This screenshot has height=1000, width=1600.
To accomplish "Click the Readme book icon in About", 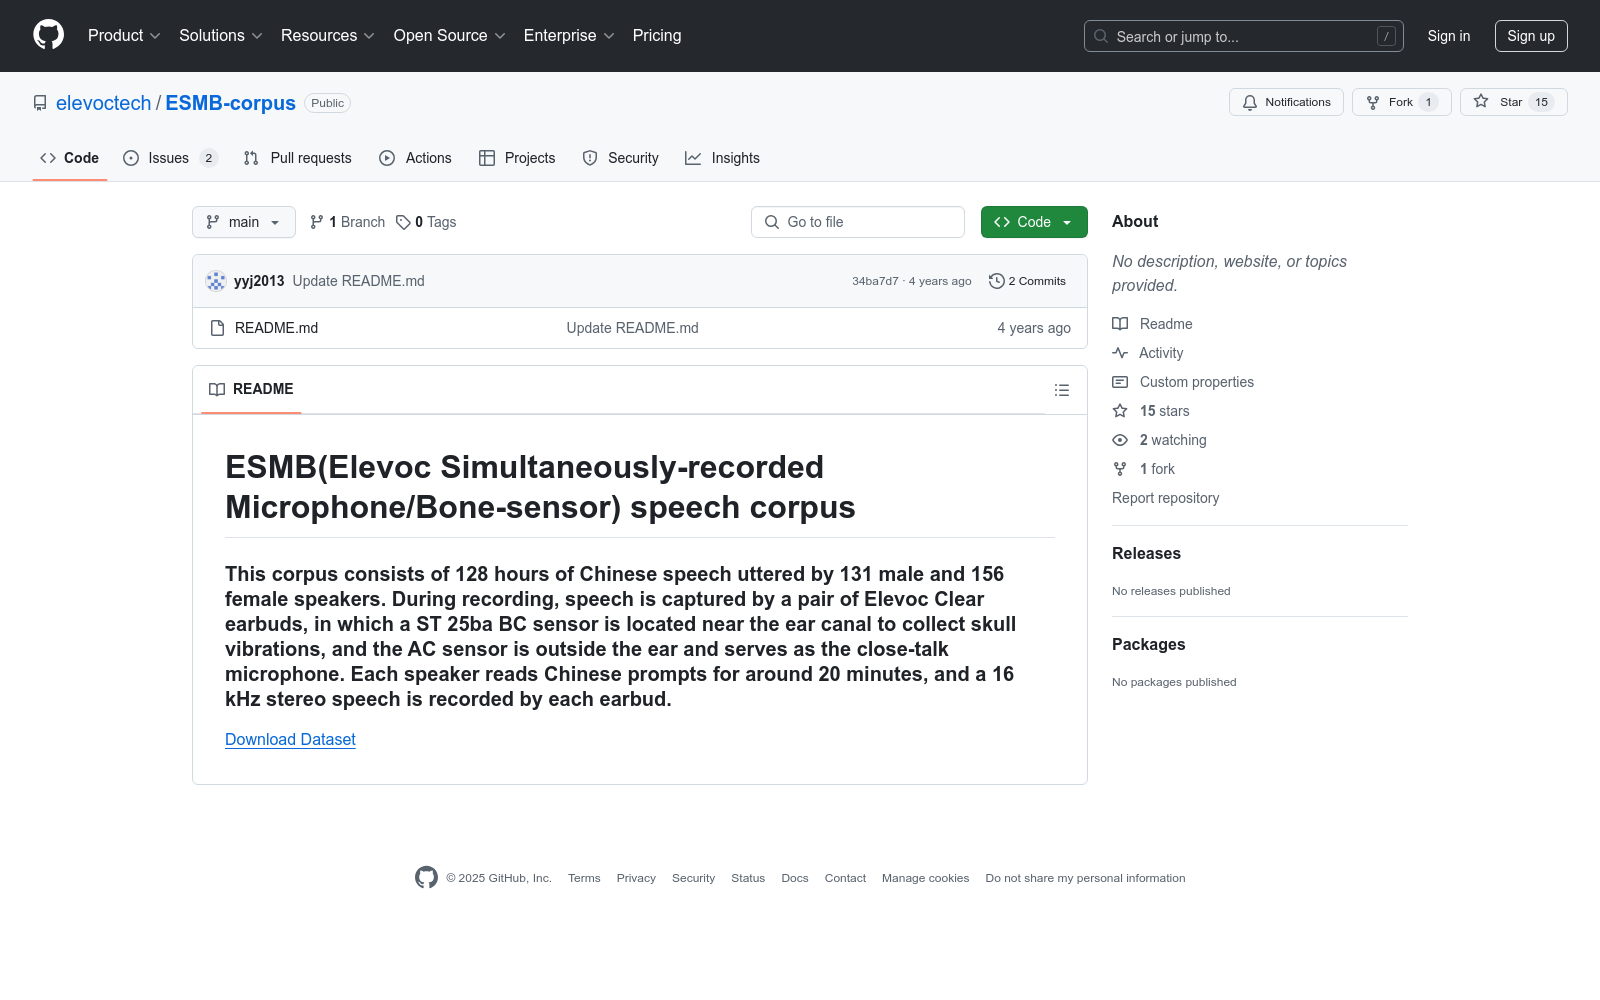I will [x=1120, y=324].
